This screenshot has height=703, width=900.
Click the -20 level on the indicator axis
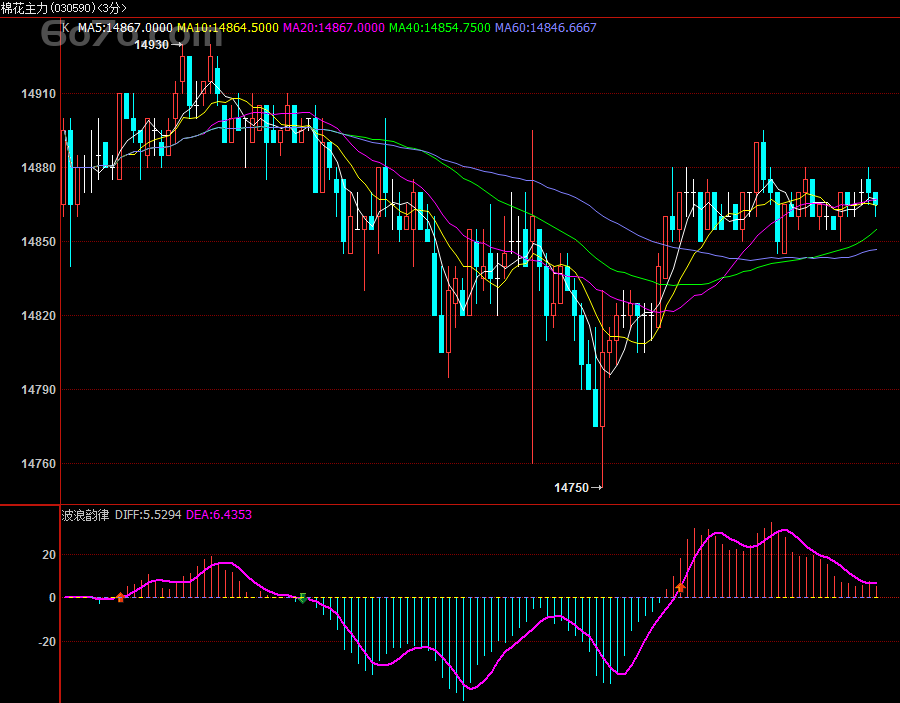click(47, 642)
